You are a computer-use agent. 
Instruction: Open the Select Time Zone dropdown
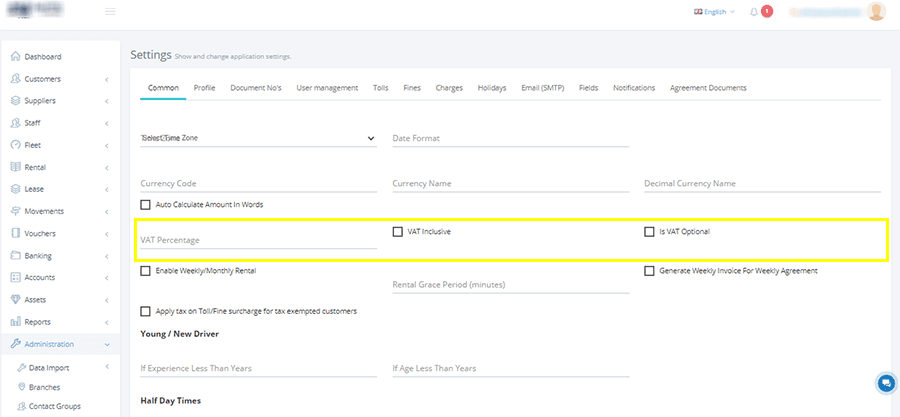point(258,138)
